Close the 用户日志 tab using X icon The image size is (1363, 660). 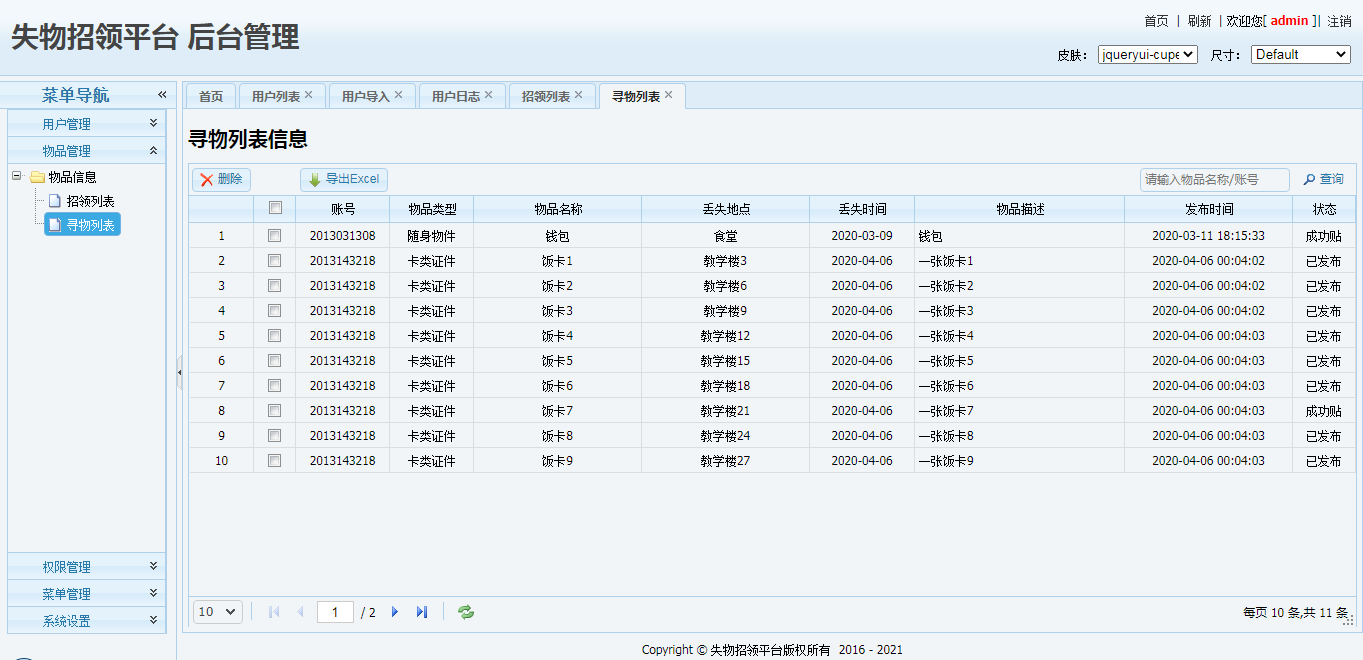[x=489, y=95]
